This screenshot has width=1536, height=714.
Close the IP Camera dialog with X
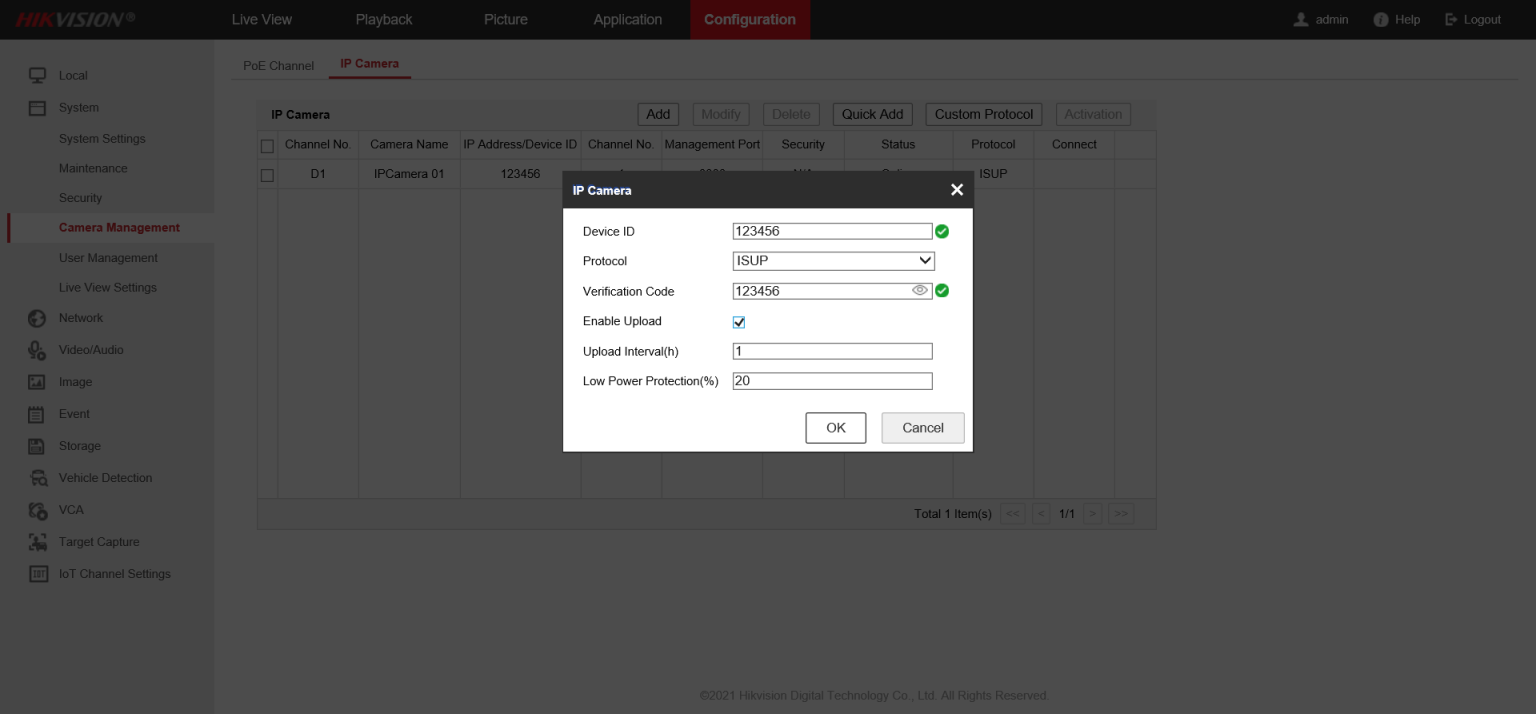957,190
